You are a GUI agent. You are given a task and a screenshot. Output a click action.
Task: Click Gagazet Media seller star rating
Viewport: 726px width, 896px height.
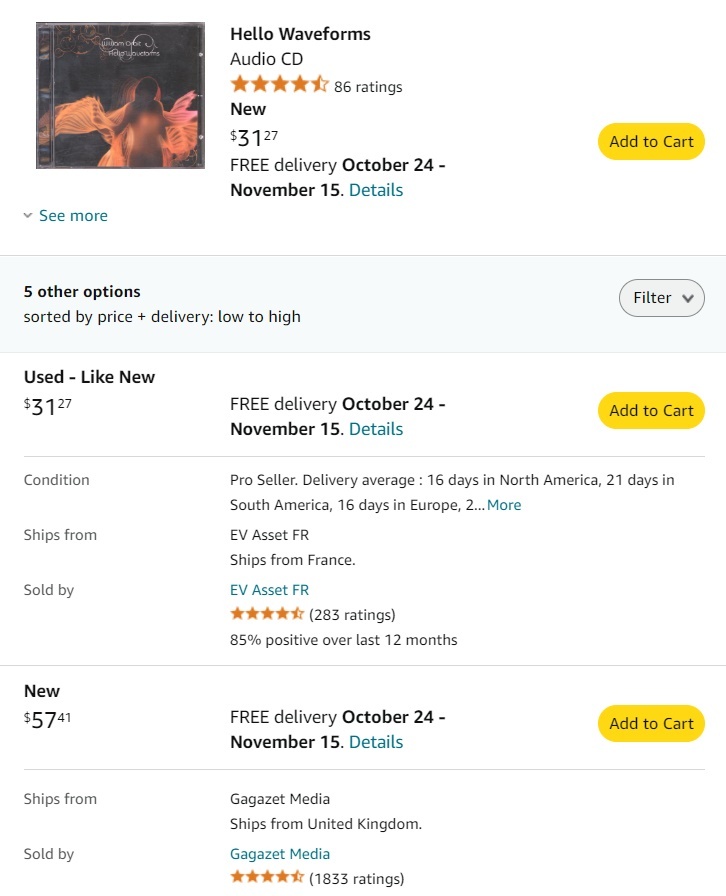coord(267,878)
